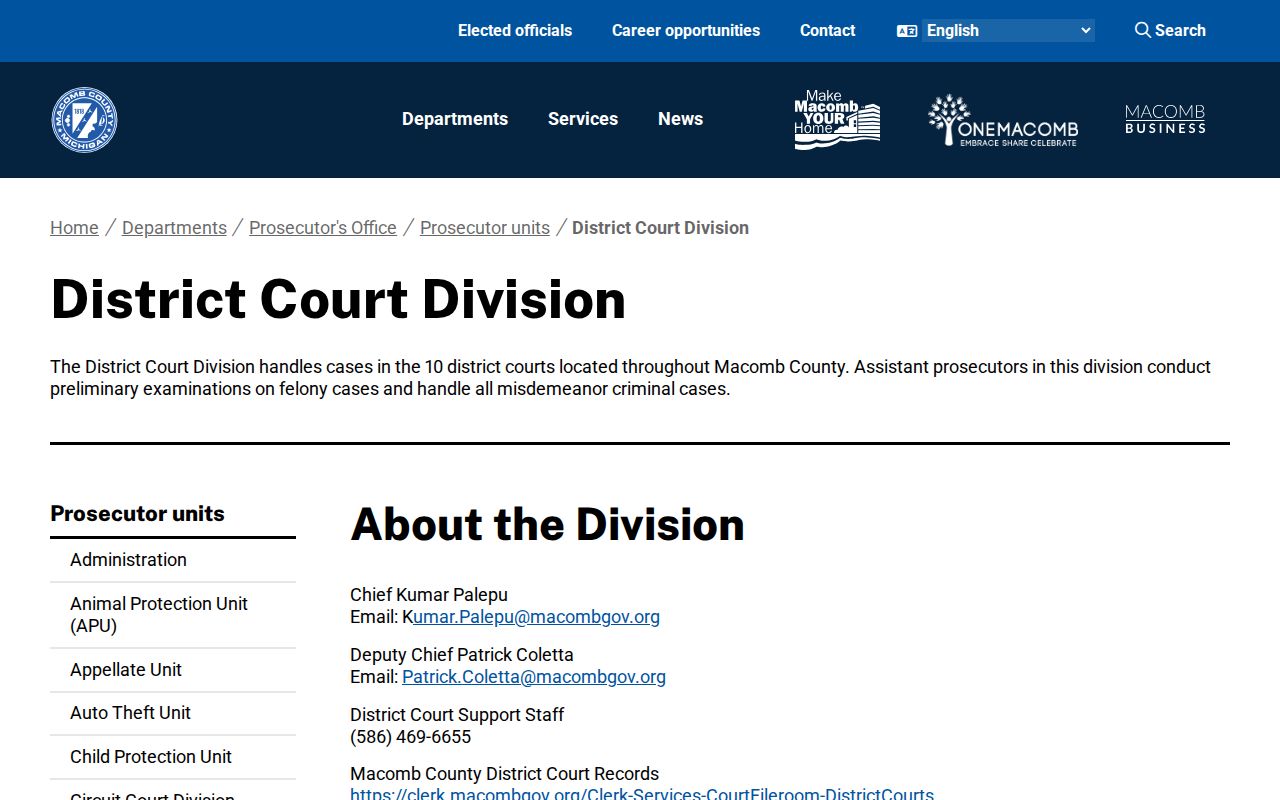The image size is (1280, 800).
Task: Click the Prosecutor units sidebar heading
Action: pos(137,514)
